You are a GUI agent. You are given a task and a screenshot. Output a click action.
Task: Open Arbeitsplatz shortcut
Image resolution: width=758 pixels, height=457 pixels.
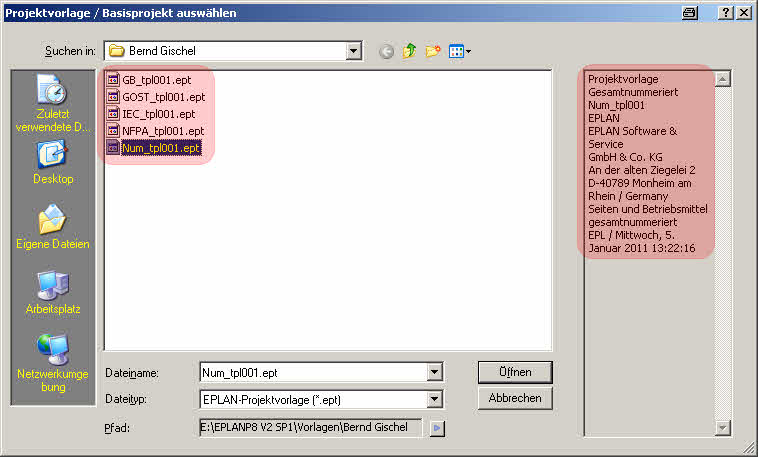coord(53,292)
